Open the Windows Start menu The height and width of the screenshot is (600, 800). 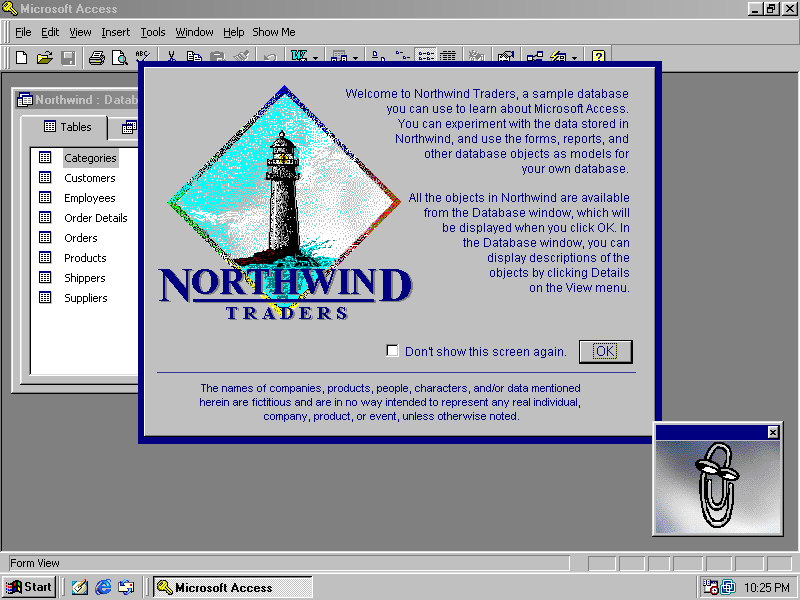point(29,587)
